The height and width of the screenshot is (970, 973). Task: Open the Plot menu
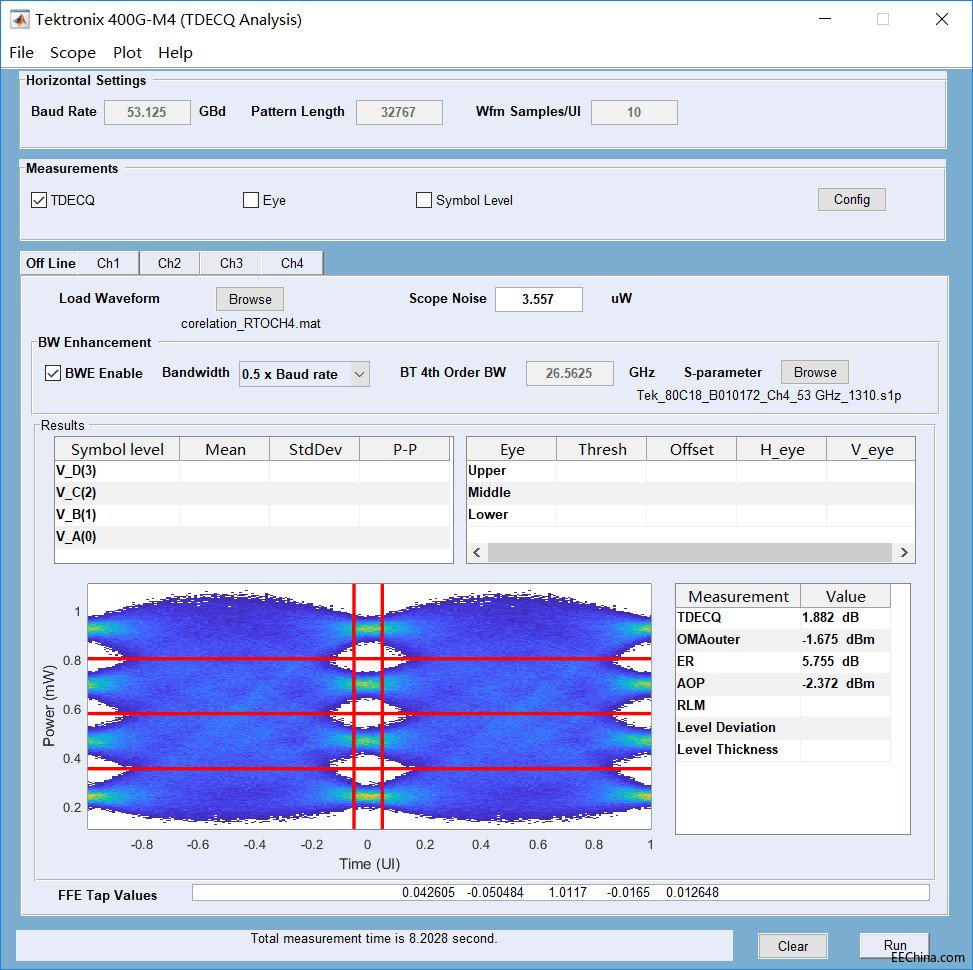(127, 53)
